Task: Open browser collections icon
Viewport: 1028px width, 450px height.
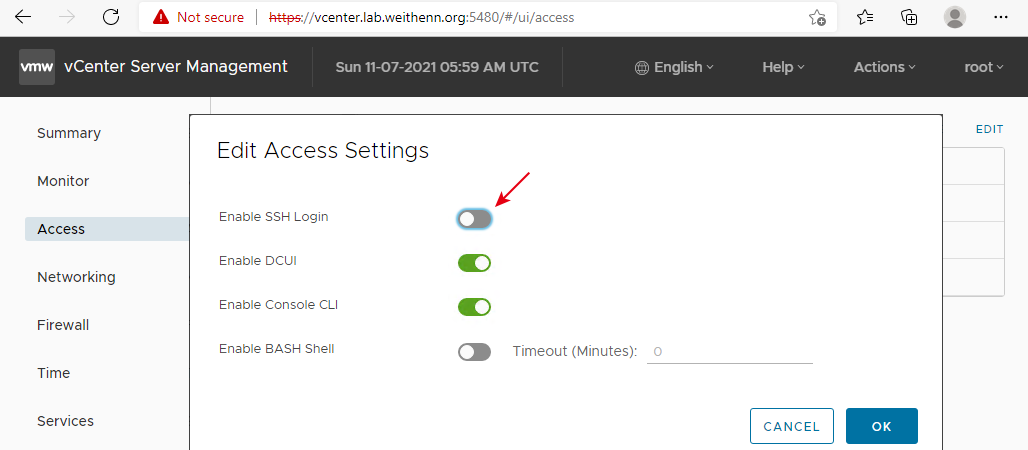Action: pyautogui.click(x=909, y=18)
